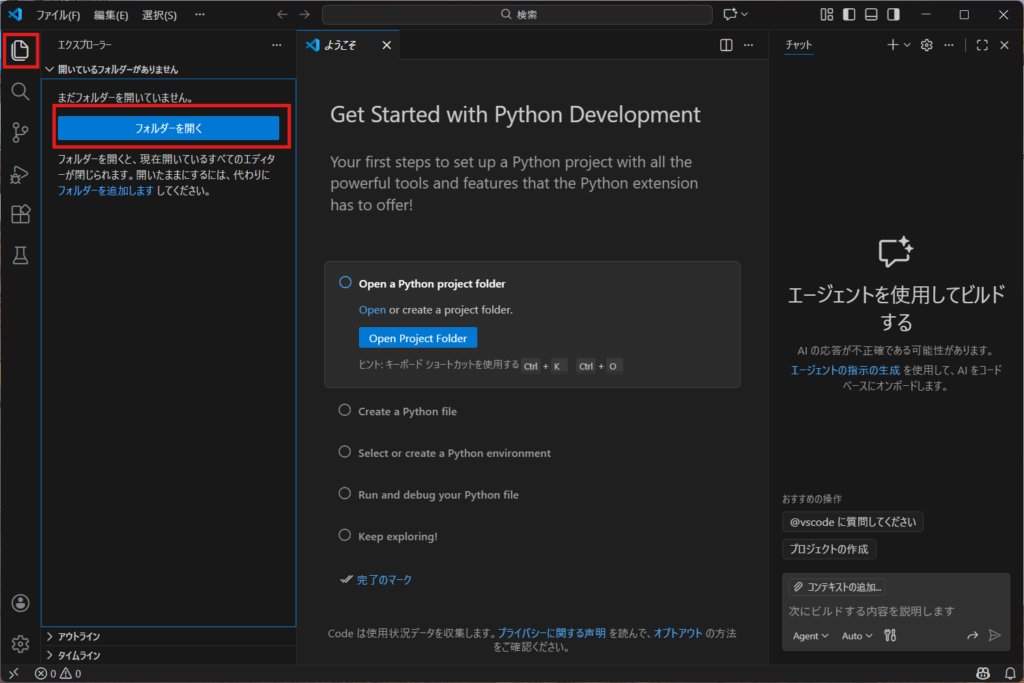1024x683 pixels.
Task: Open the Manage gear icon at bottom-left
Action: [x=20, y=644]
